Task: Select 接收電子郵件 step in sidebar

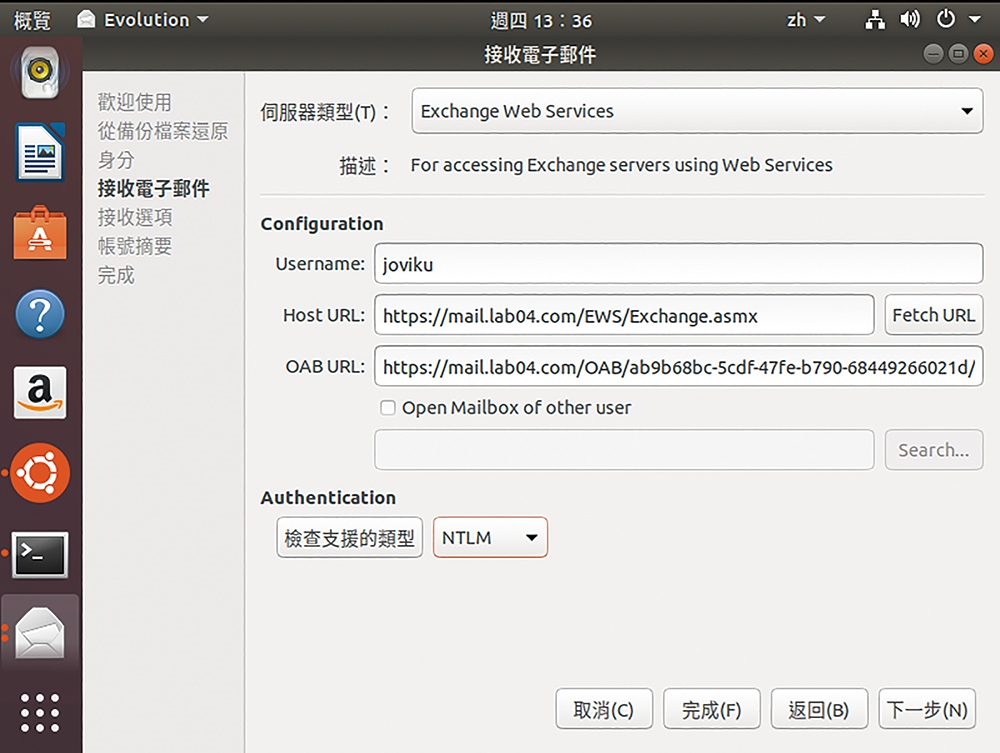Action: (x=153, y=188)
